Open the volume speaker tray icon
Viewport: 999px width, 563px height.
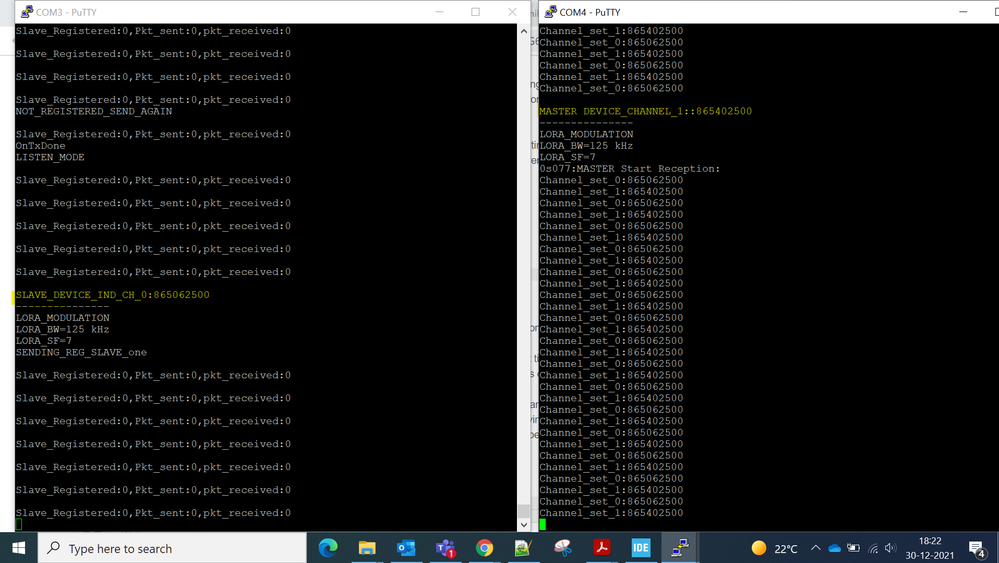click(x=891, y=548)
